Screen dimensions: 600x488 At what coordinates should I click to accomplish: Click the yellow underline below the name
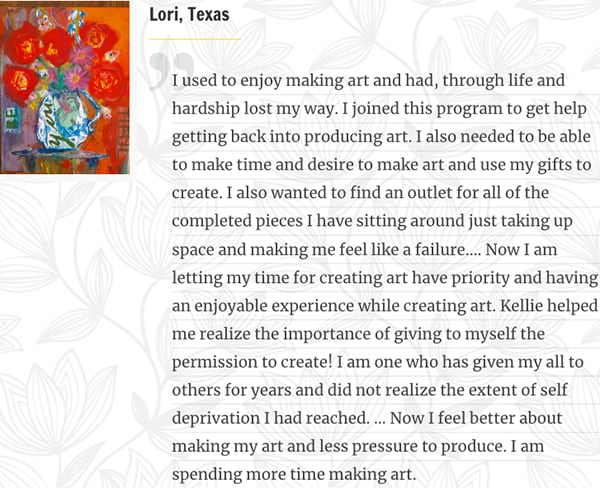click(x=195, y=39)
